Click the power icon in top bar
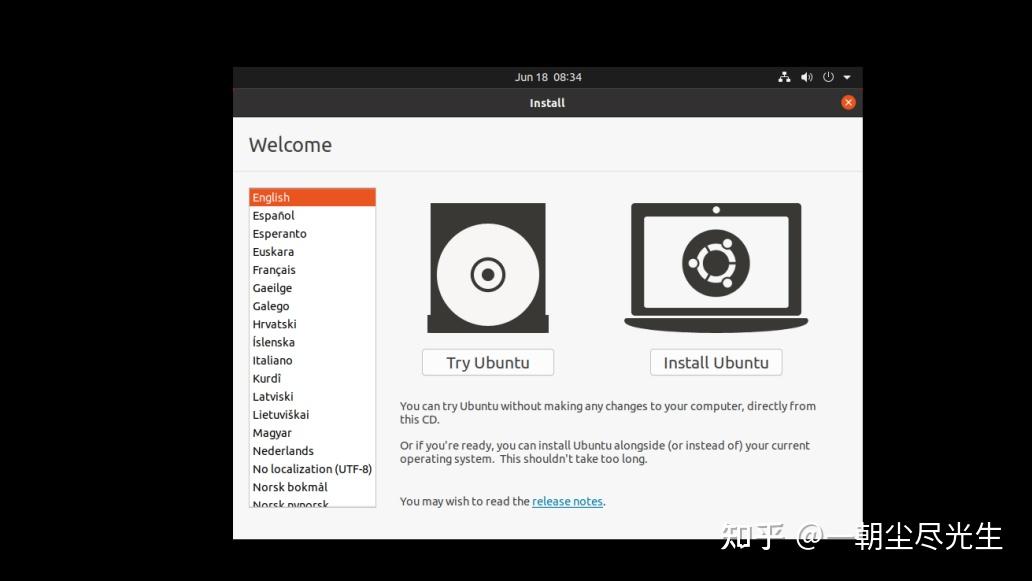 click(x=828, y=77)
